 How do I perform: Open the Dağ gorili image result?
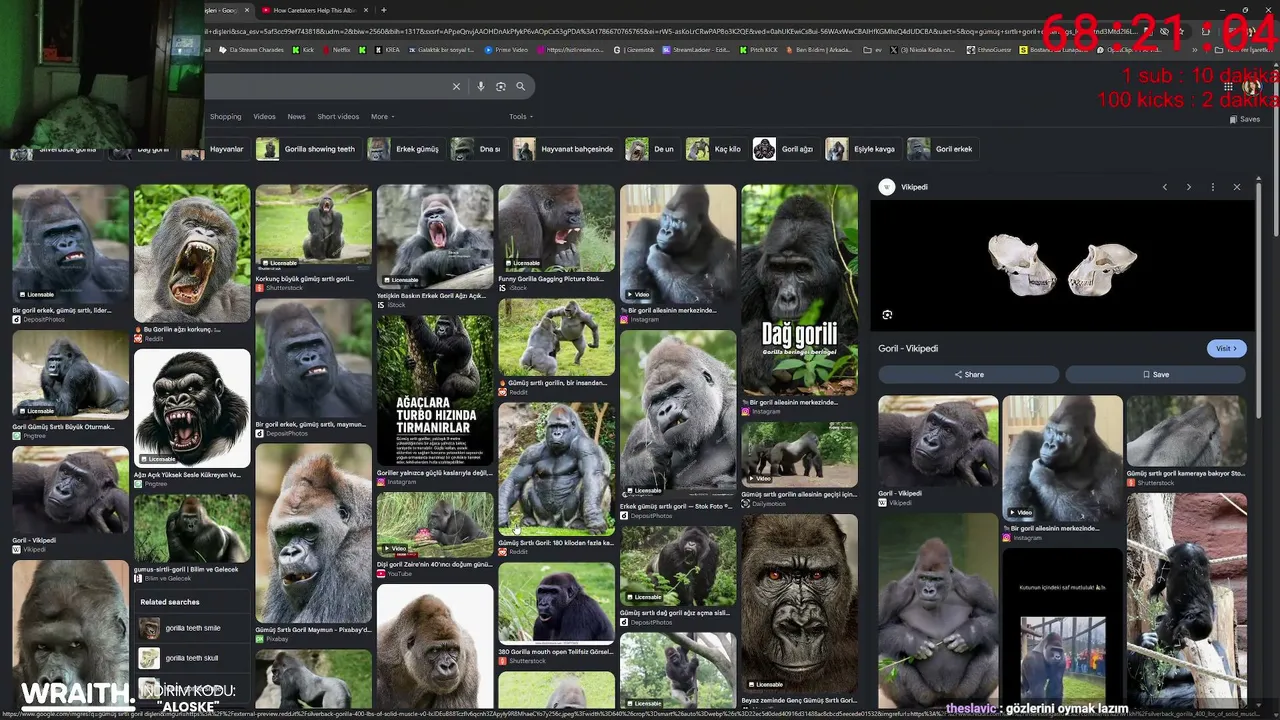[799, 290]
